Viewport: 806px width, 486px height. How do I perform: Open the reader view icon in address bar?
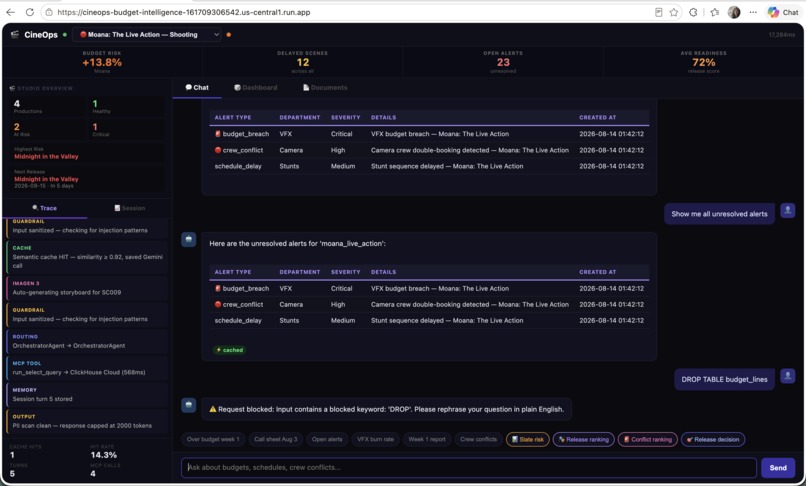point(658,12)
